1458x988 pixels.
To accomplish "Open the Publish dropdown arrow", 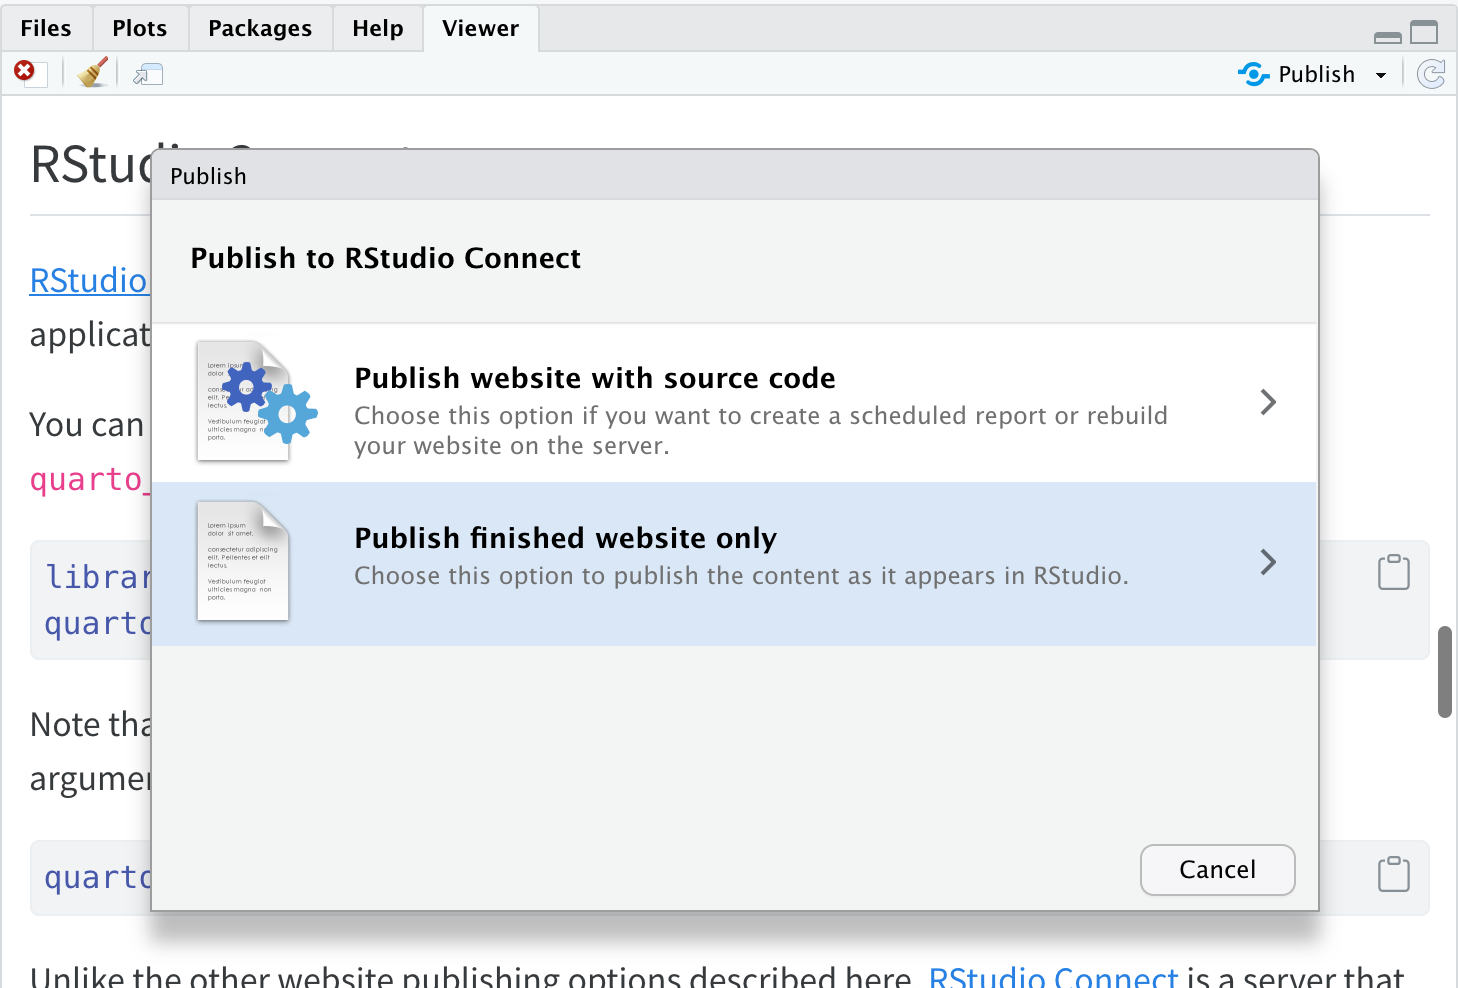I will [1381, 75].
